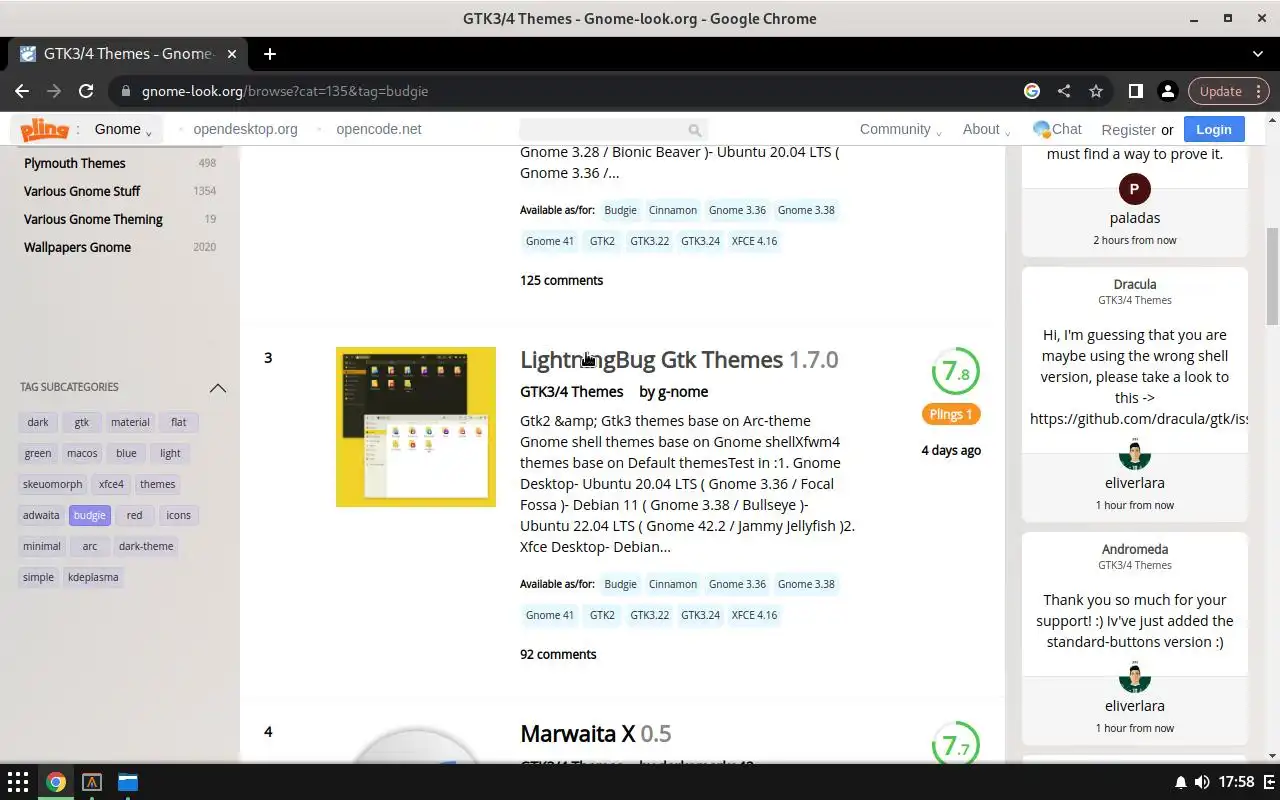Click the LightningBug 7.8 score circle
This screenshot has height=800, width=1280.
point(955,372)
